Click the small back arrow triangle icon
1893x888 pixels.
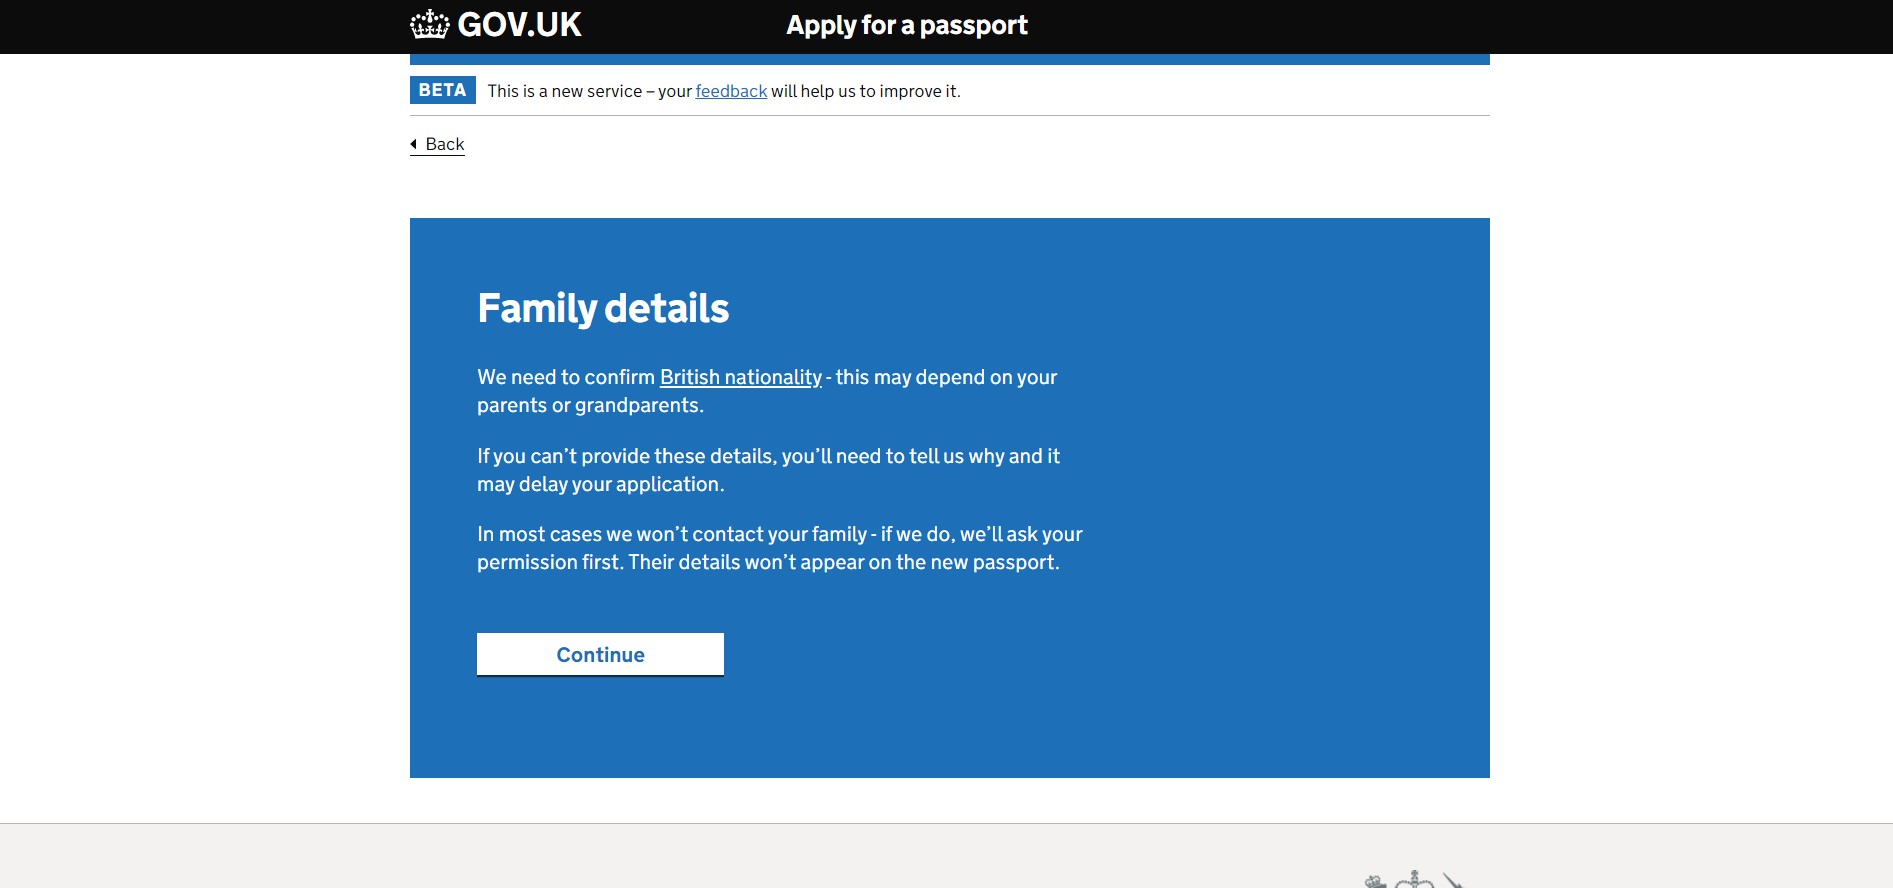coord(414,144)
